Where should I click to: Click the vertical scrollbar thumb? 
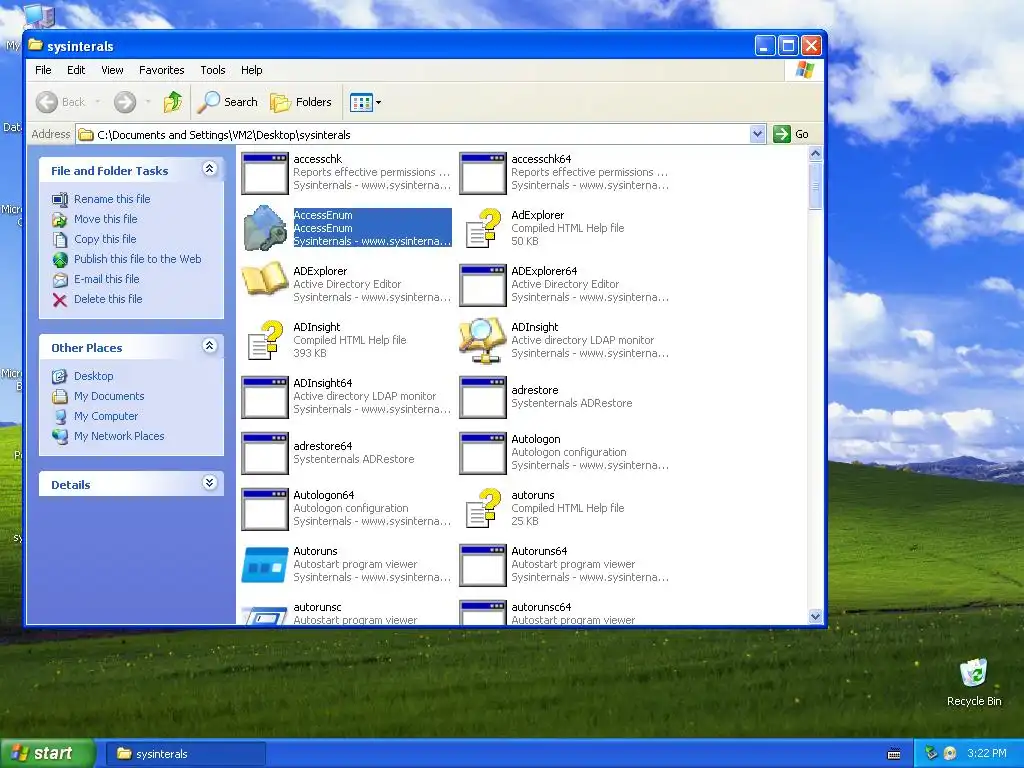[815, 186]
